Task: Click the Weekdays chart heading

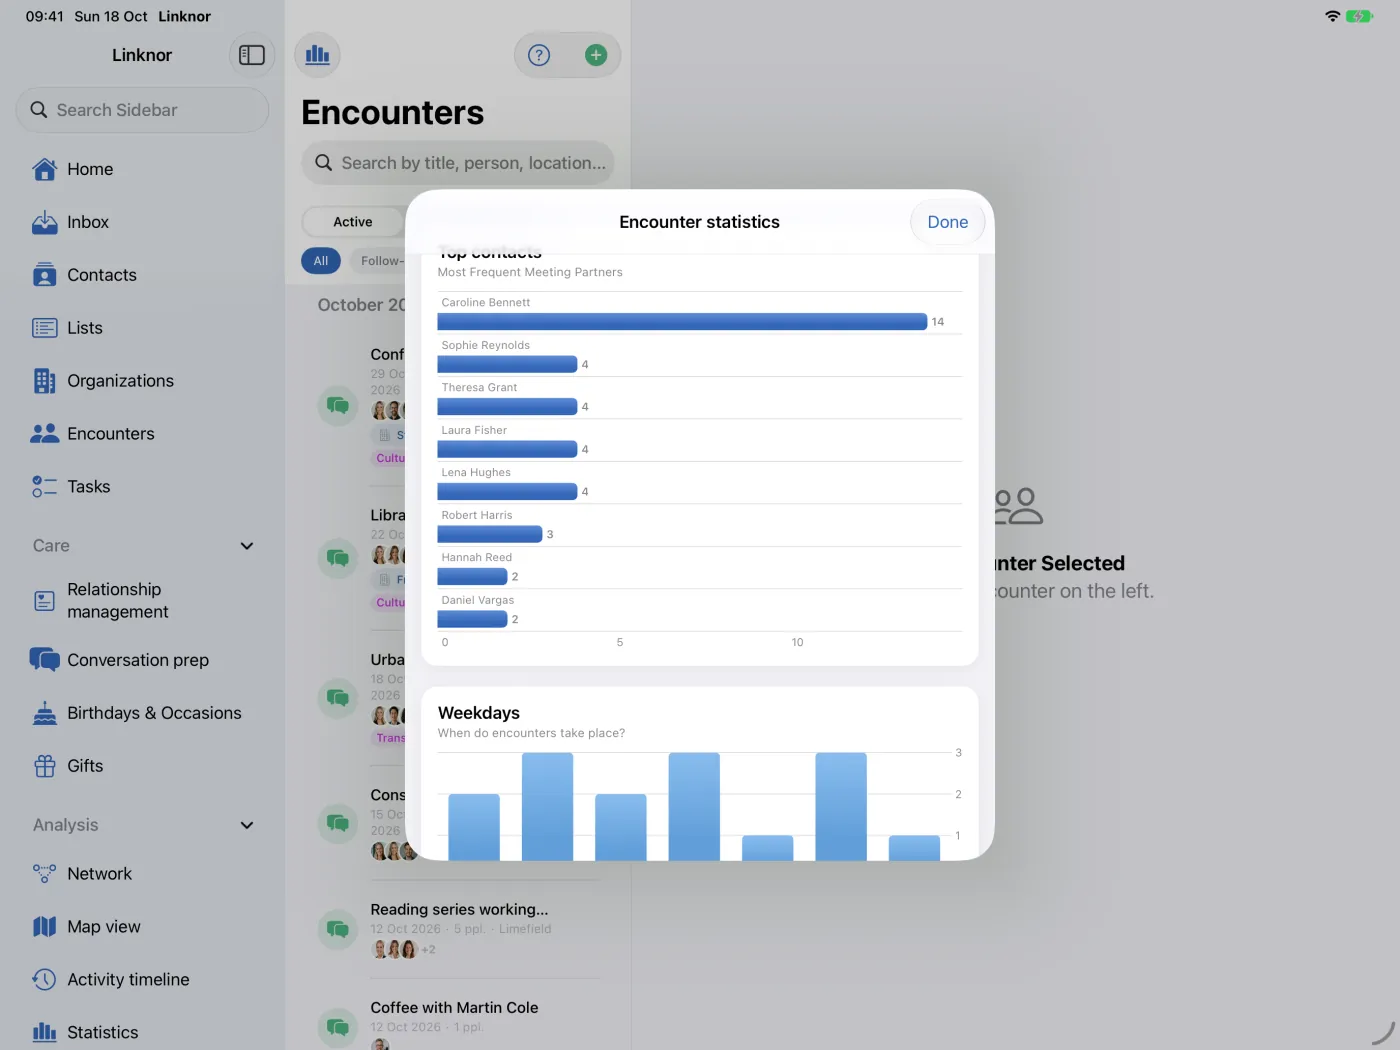Action: point(479,713)
